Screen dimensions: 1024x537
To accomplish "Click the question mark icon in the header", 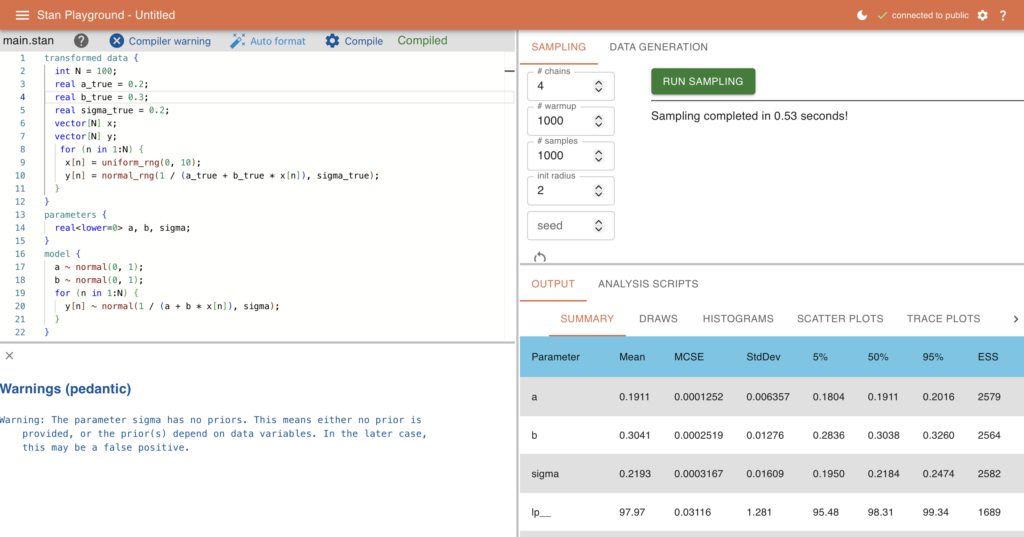I will pyautogui.click(x=1003, y=15).
